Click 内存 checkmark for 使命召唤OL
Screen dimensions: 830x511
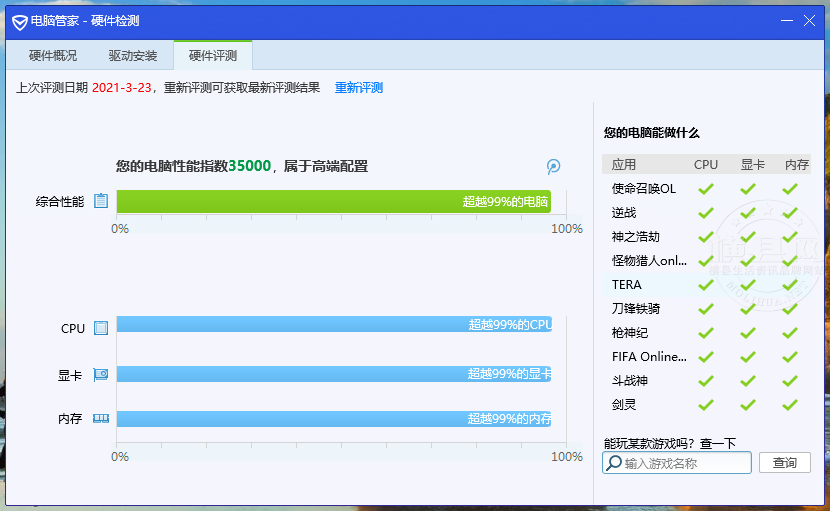pos(790,189)
